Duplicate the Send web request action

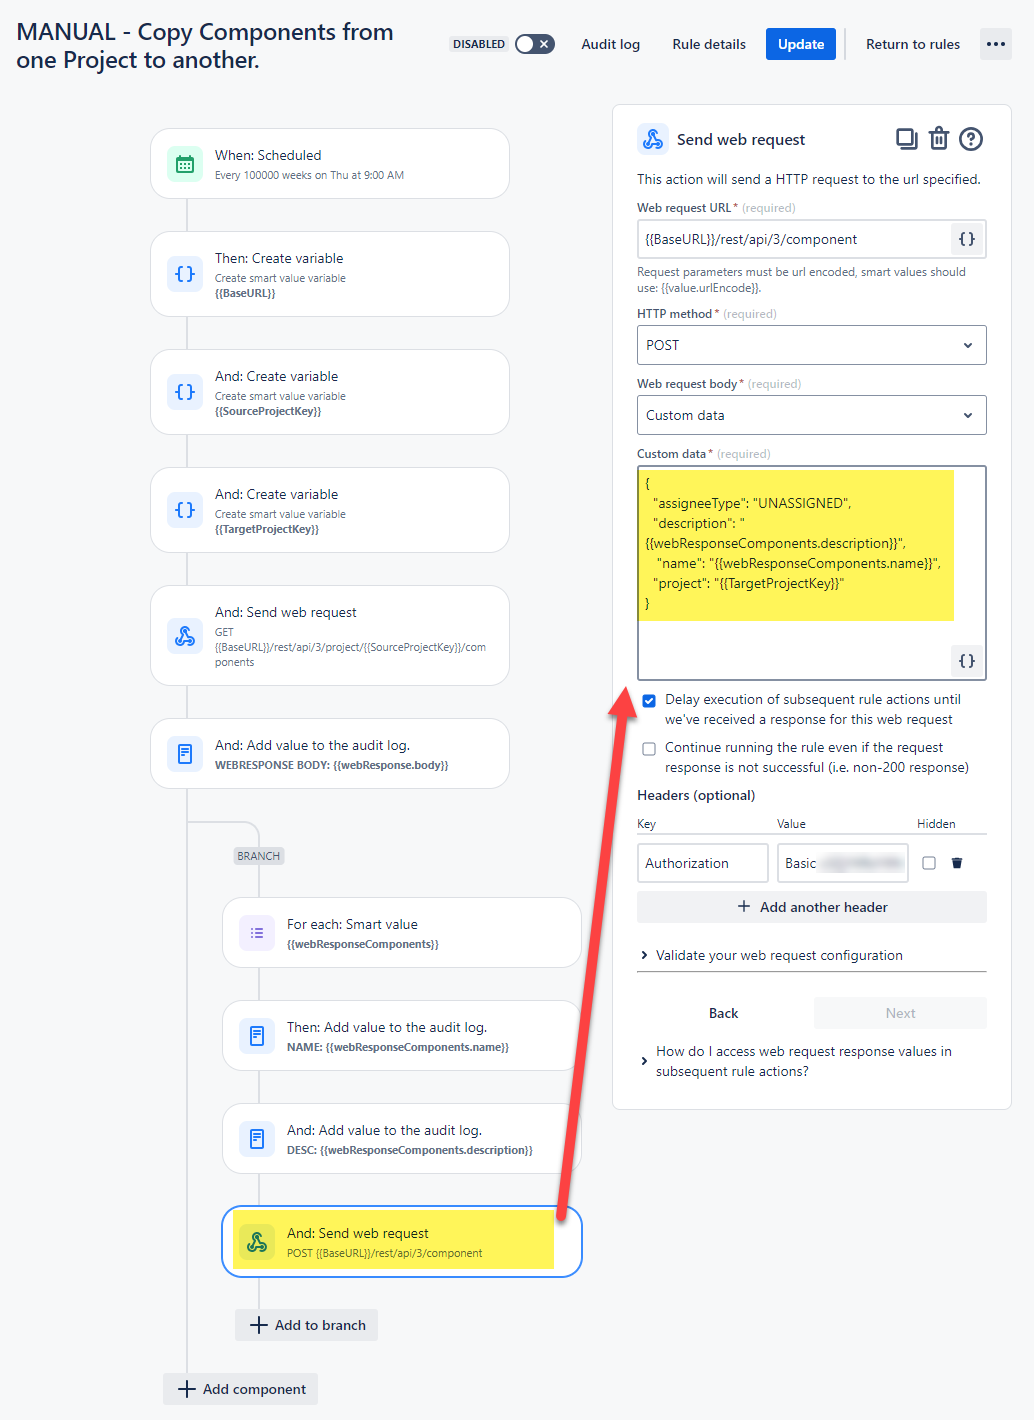[906, 139]
